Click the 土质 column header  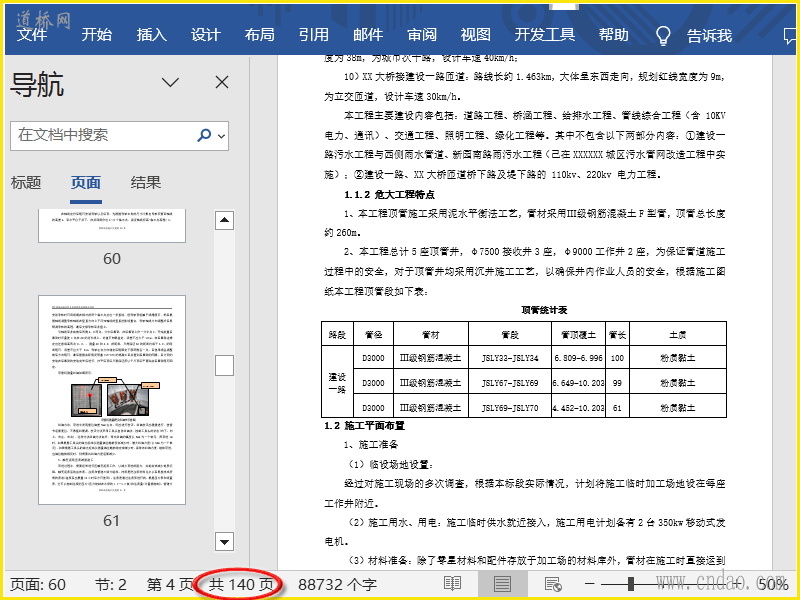pos(678,335)
